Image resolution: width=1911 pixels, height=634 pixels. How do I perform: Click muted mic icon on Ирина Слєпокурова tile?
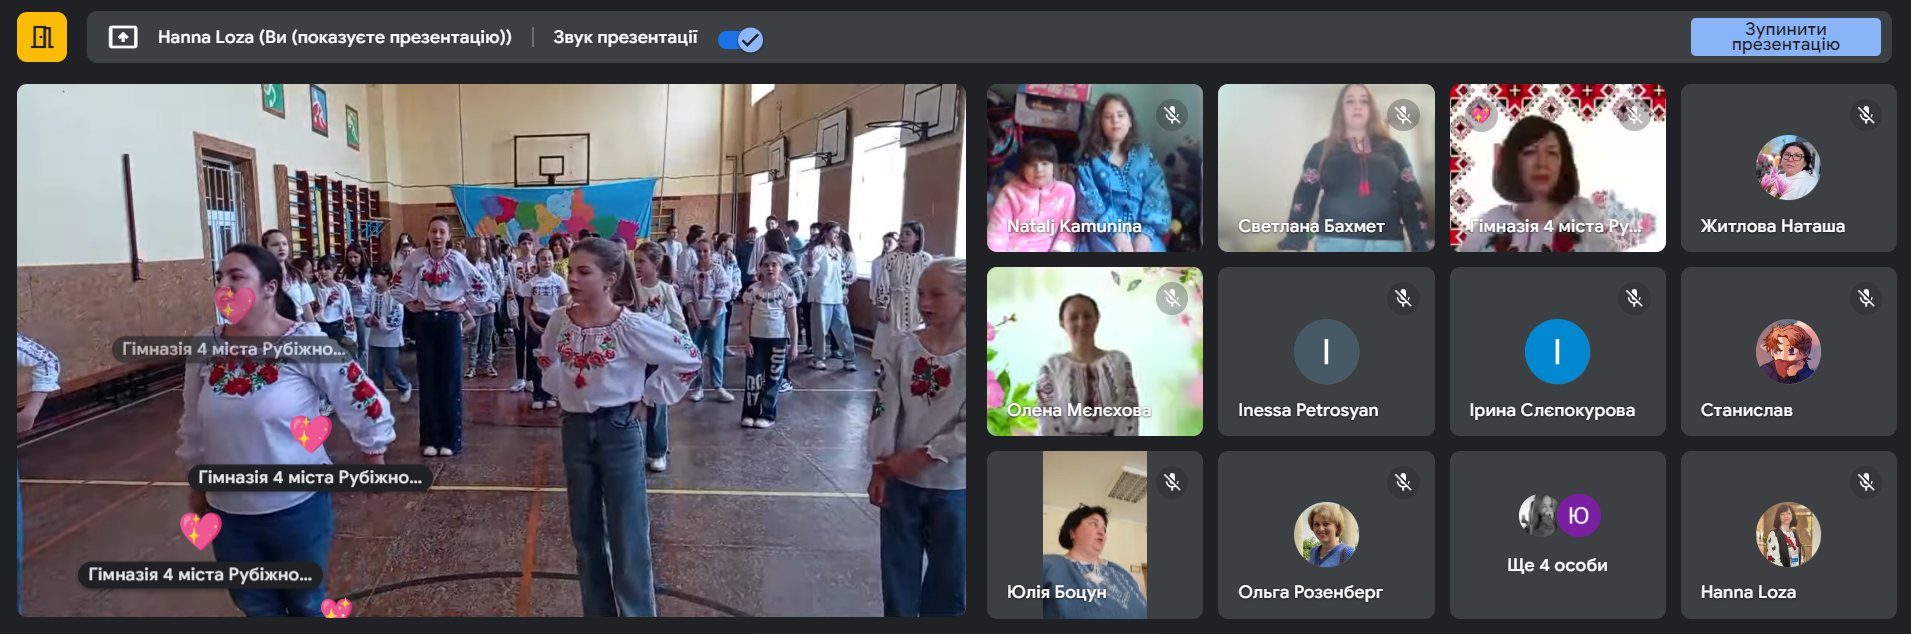pos(1634,298)
